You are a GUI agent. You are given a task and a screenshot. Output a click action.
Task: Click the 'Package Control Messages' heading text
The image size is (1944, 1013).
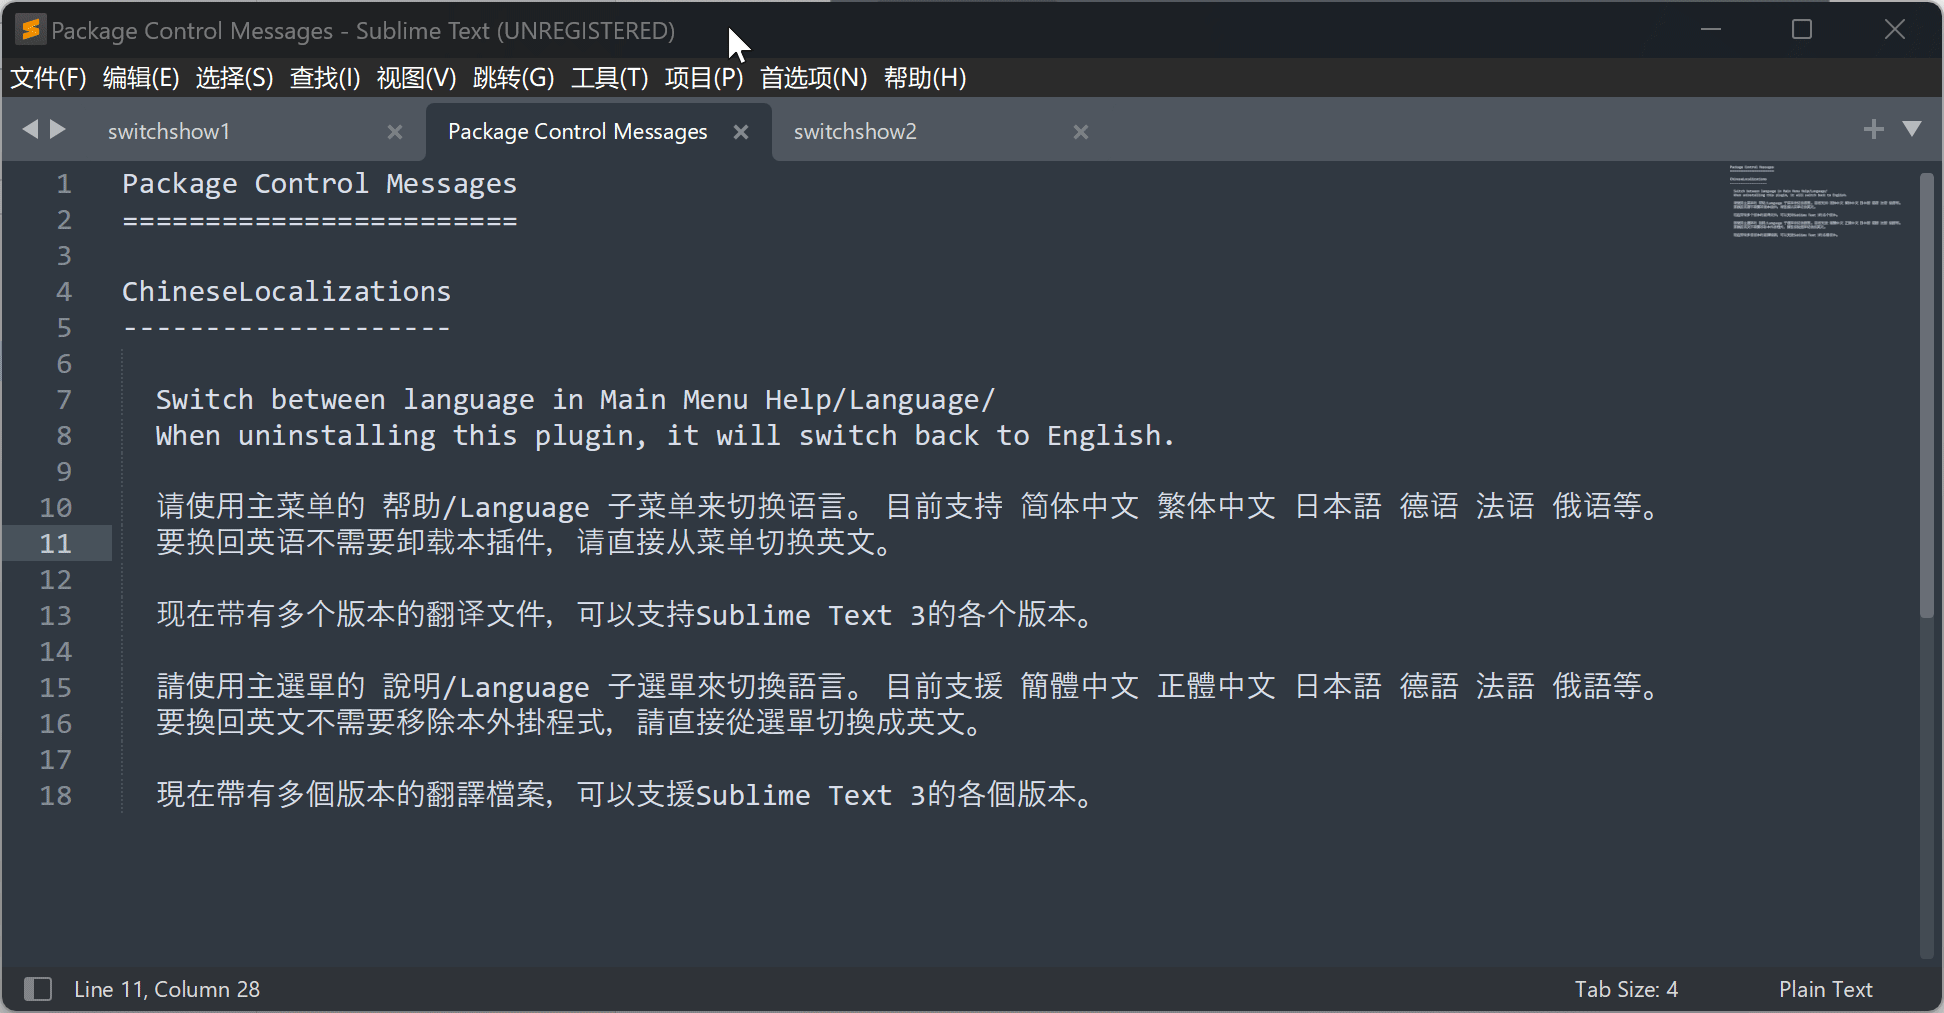point(319,184)
